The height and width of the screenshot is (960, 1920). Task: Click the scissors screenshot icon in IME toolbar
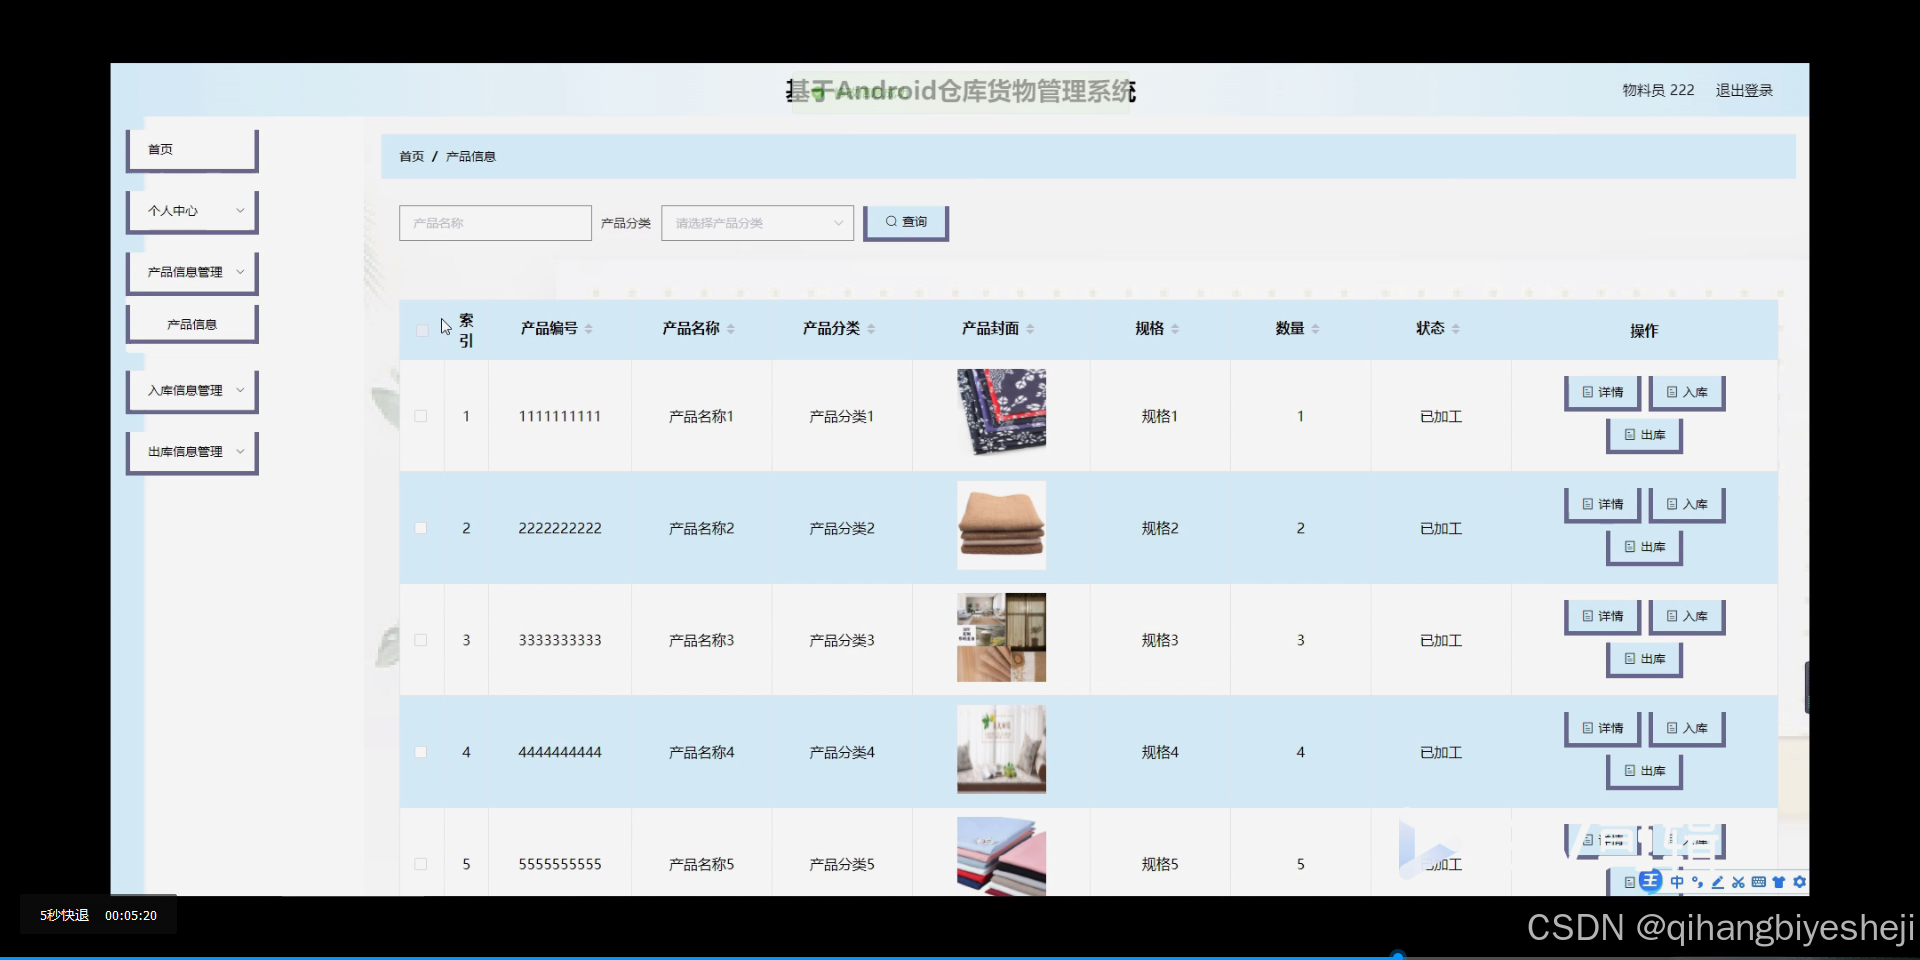pyautogui.click(x=1738, y=882)
